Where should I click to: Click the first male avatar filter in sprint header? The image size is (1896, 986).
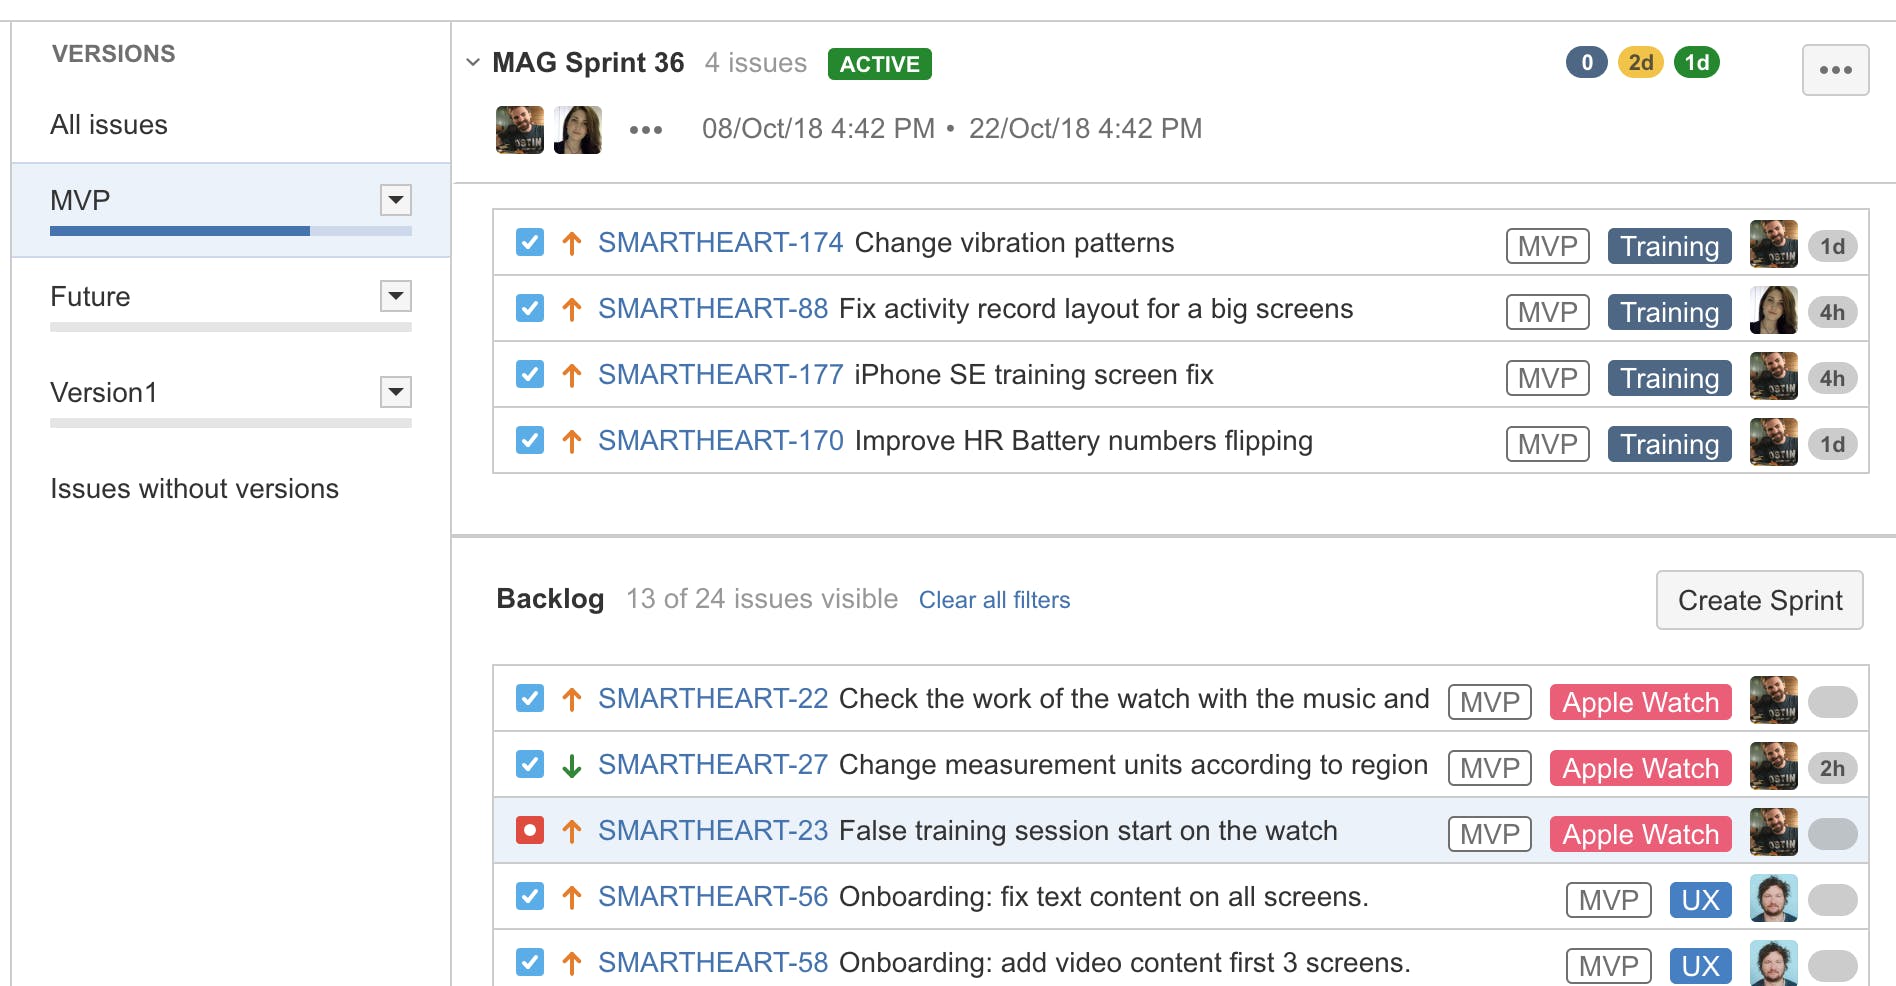point(520,130)
